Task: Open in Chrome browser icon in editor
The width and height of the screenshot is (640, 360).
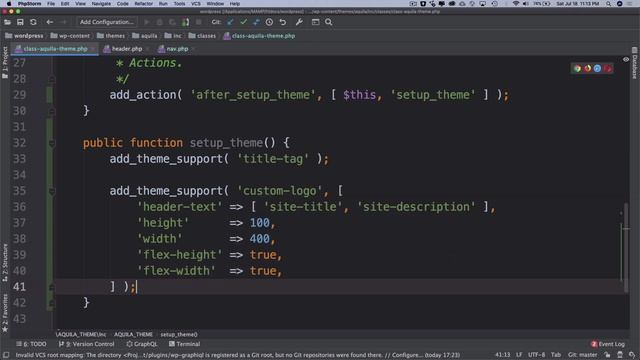Action: [x=577, y=69]
